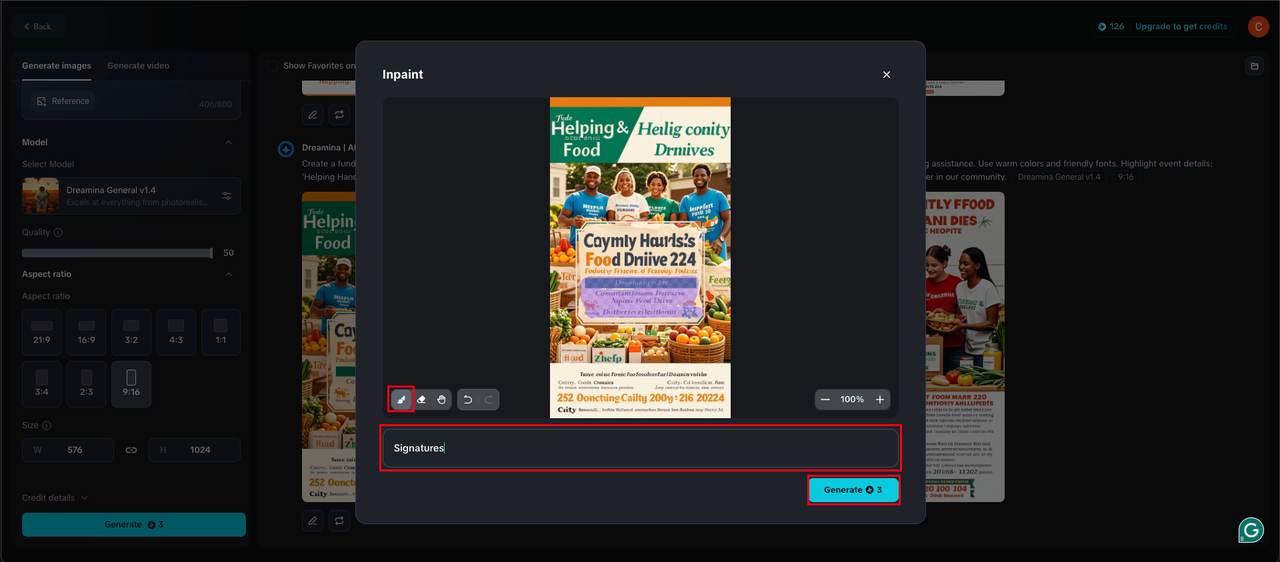The height and width of the screenshot is (562, 1280).
Task: Collapse the Model section chevron
Action: (x=228, y=142)
